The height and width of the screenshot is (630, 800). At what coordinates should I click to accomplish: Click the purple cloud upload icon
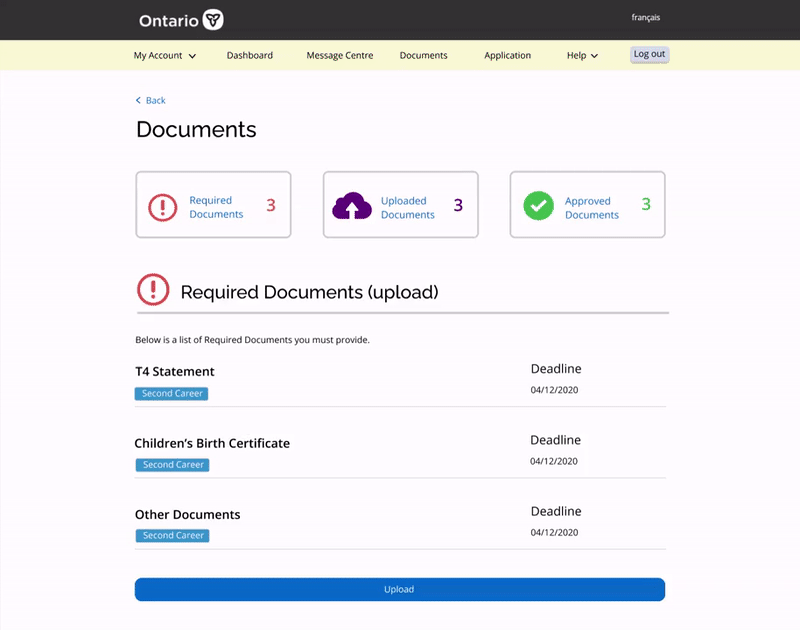pyautogui.click(x=352, y=206)
